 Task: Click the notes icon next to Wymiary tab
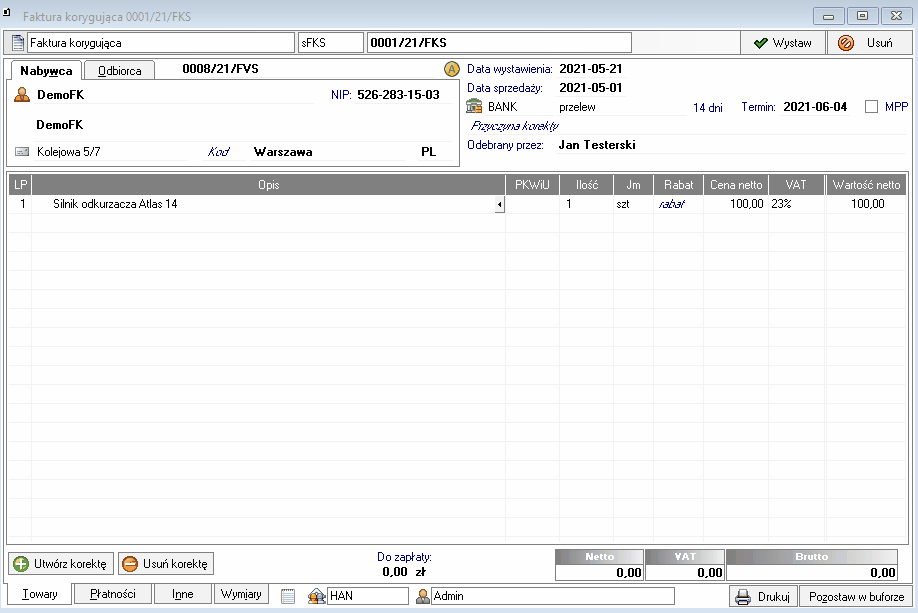288,596
